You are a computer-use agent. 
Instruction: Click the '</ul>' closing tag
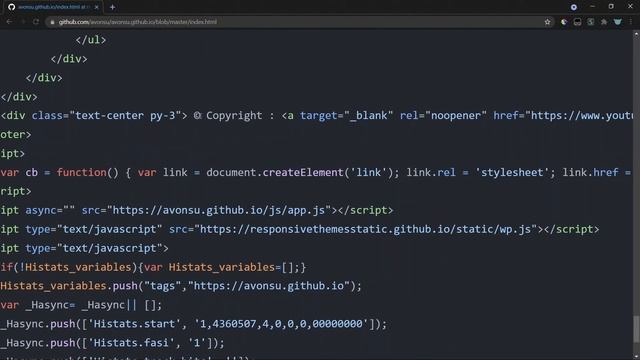coord(91,40)
